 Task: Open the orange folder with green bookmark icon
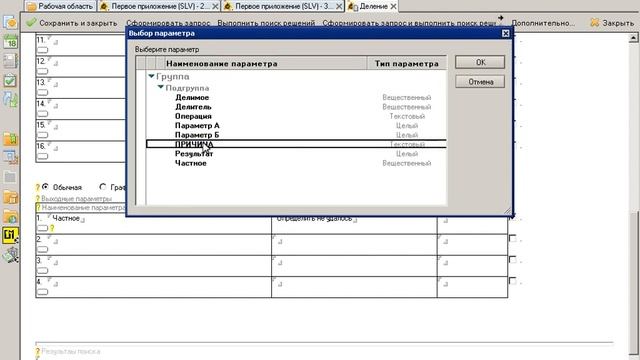click(10, 139)
